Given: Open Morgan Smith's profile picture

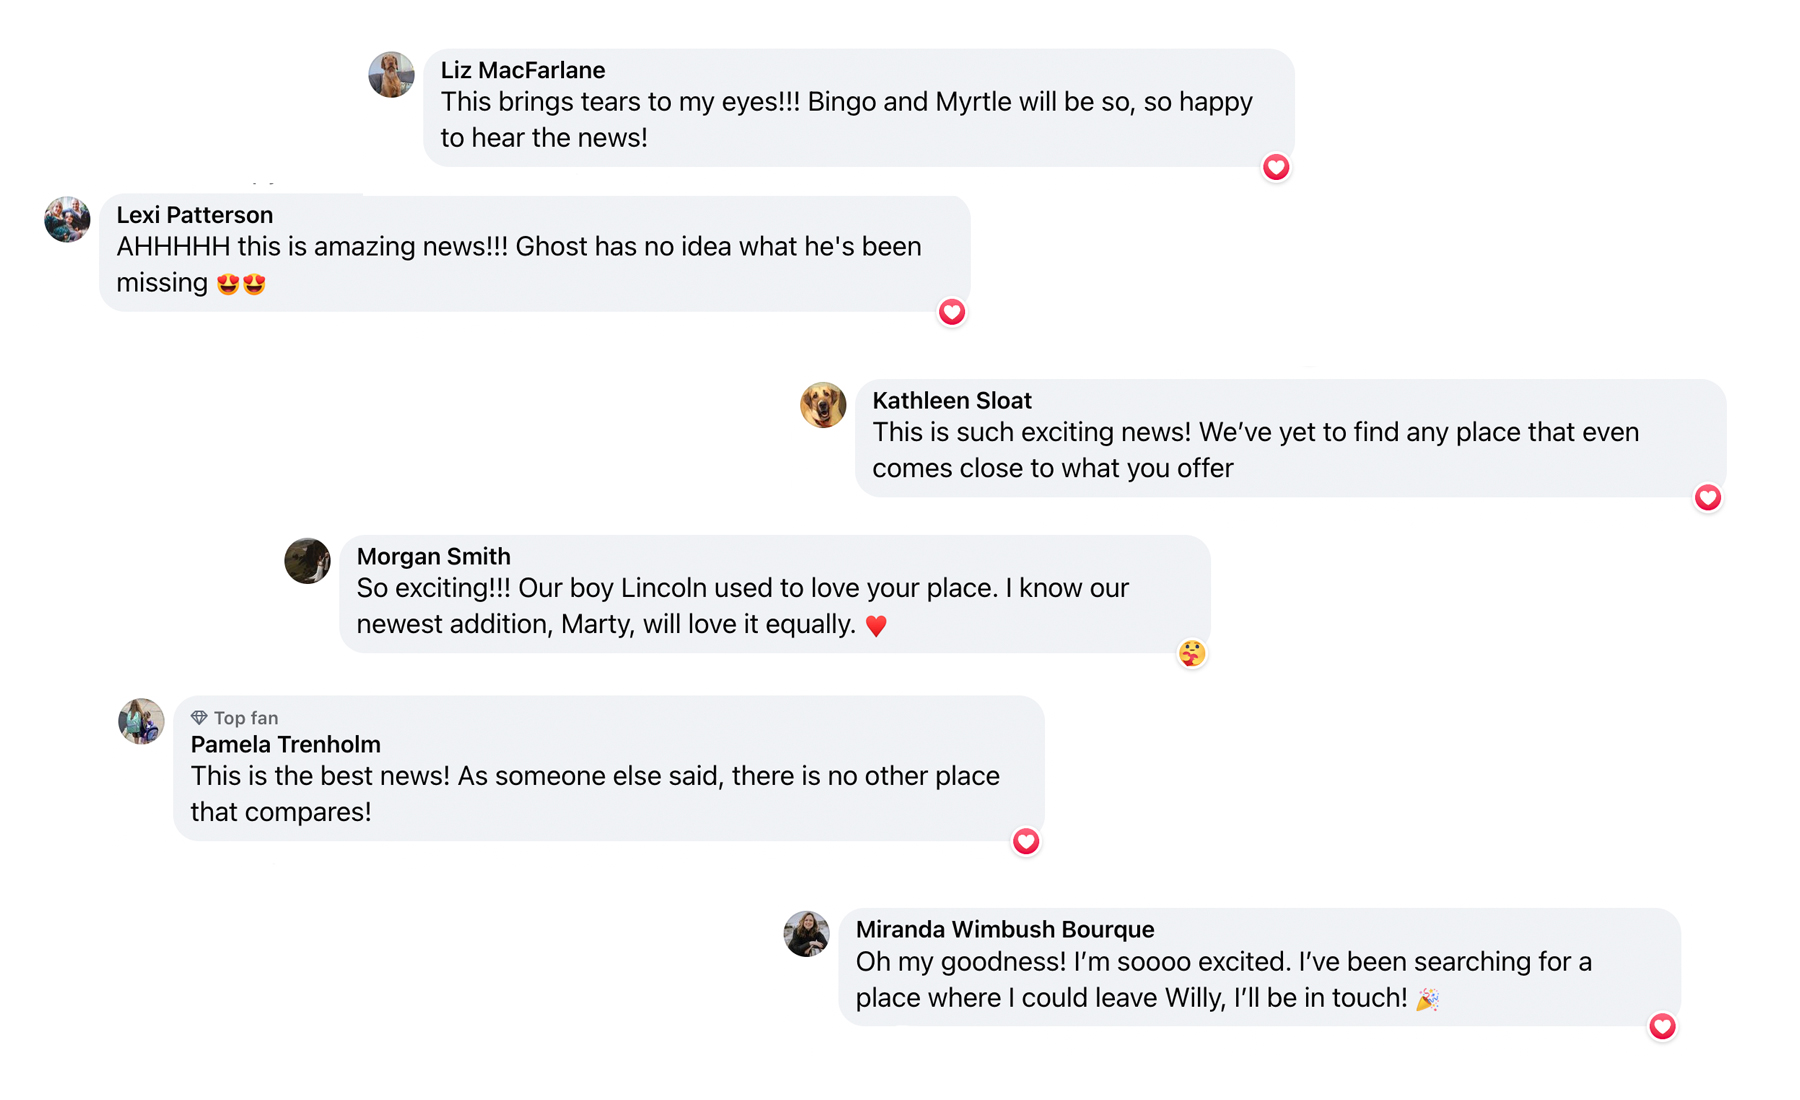Looking at the screenshot, I should click(x=307, y=561).
